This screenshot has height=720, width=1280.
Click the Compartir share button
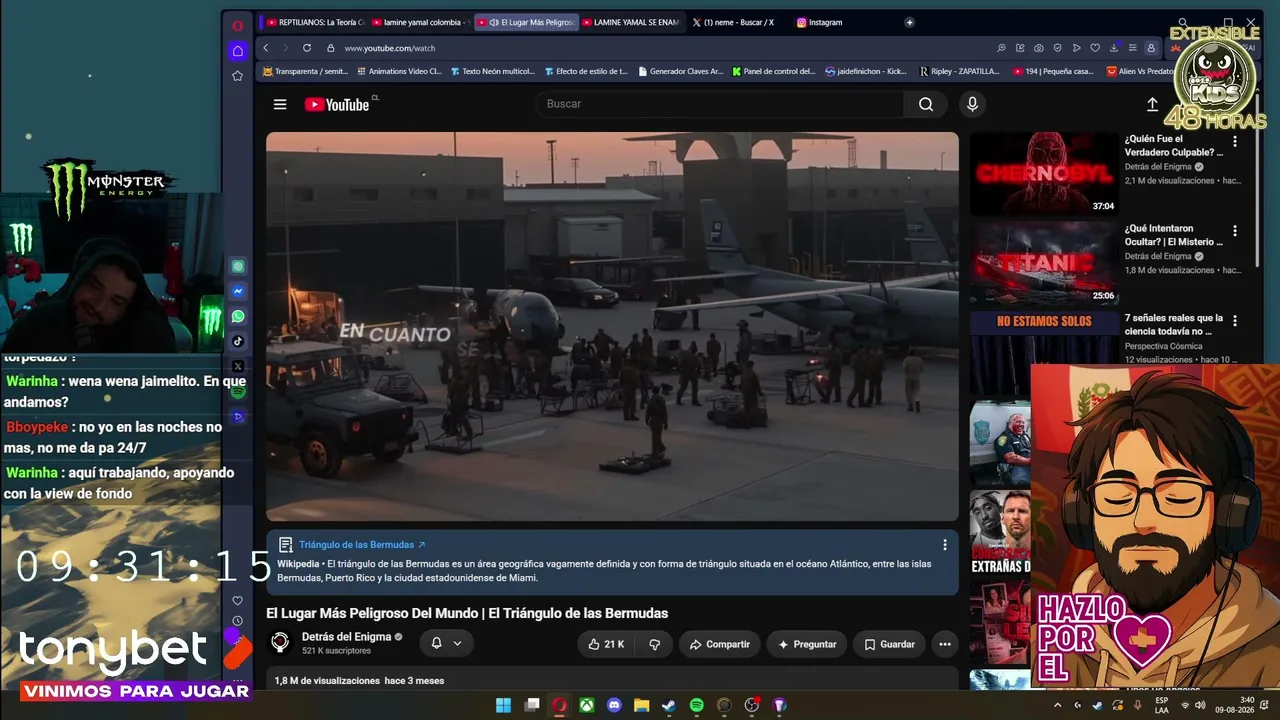(x=720, y=644)
